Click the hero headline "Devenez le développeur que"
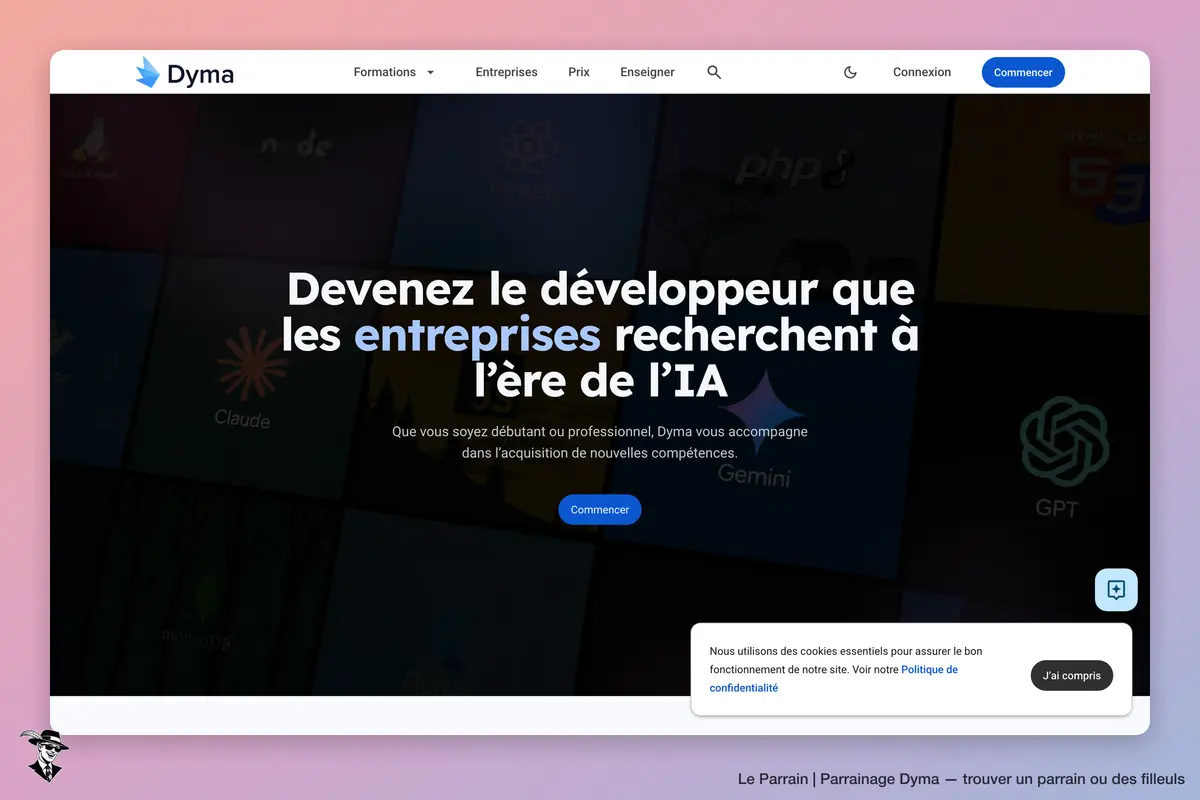 [600, 289]
